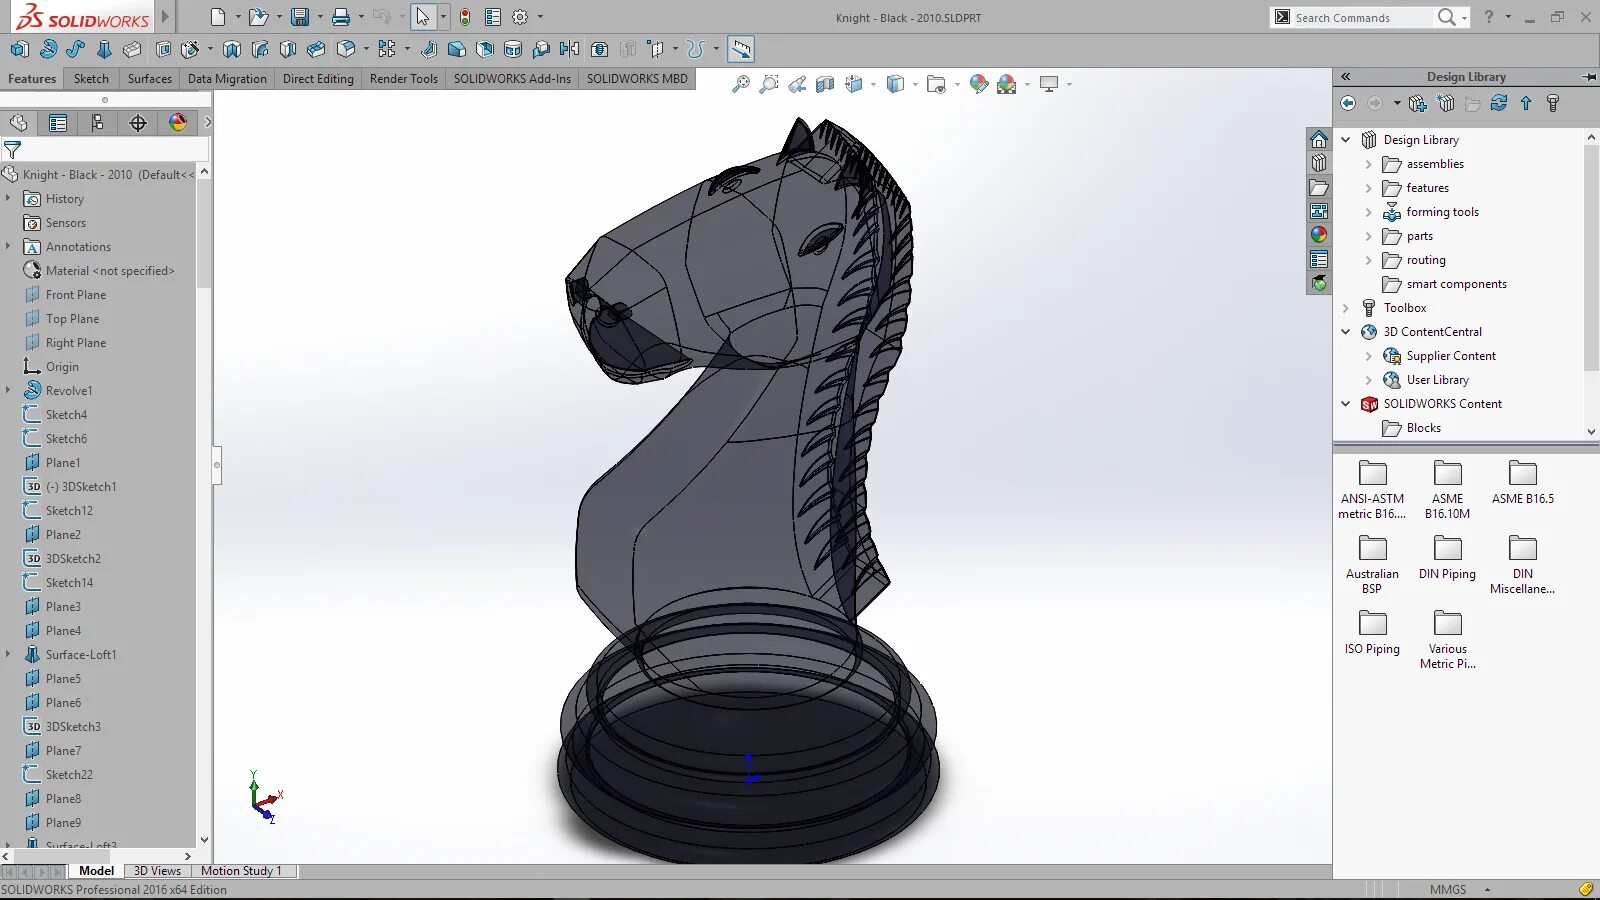Click the Help question mark button
Viewport: 1600px width, 900px height.
click(x=1489, y=17)
